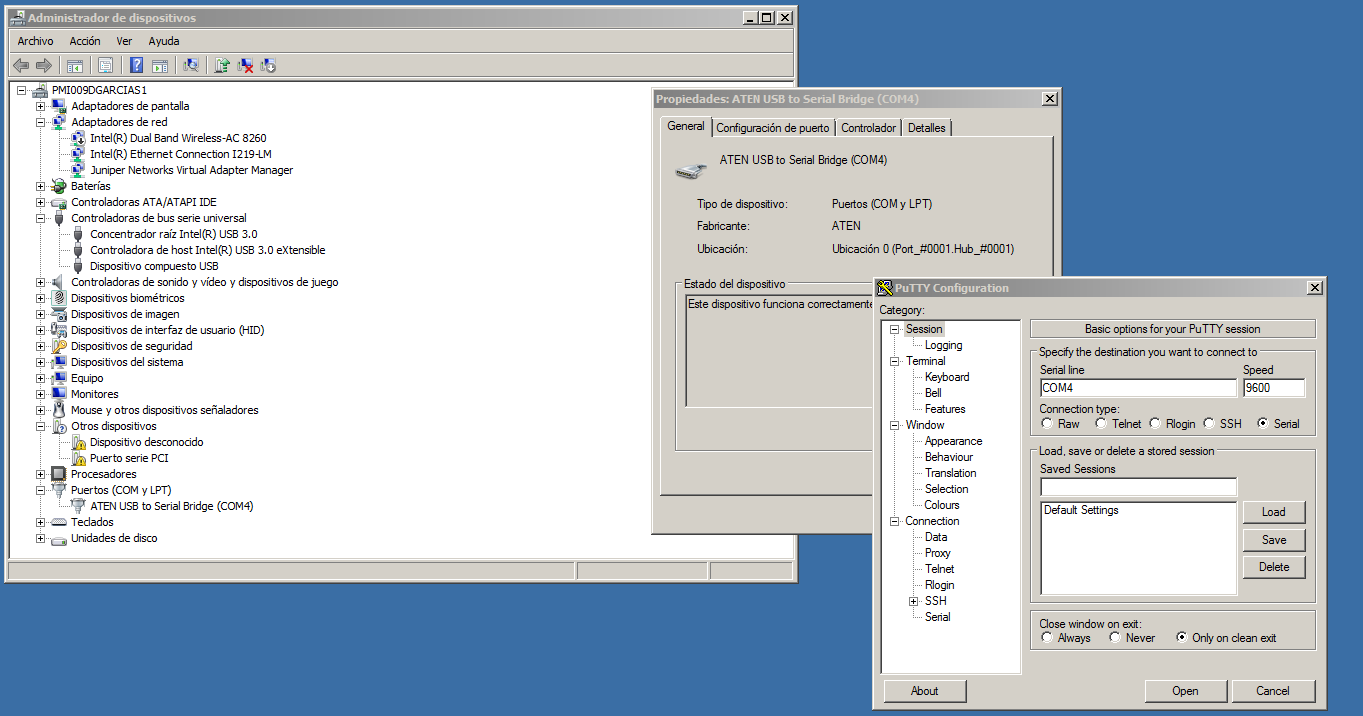The width and height of the screenshot is (1363, 716).
Task: Click the scan for hardware changes icon
Action: click(190, 65)
